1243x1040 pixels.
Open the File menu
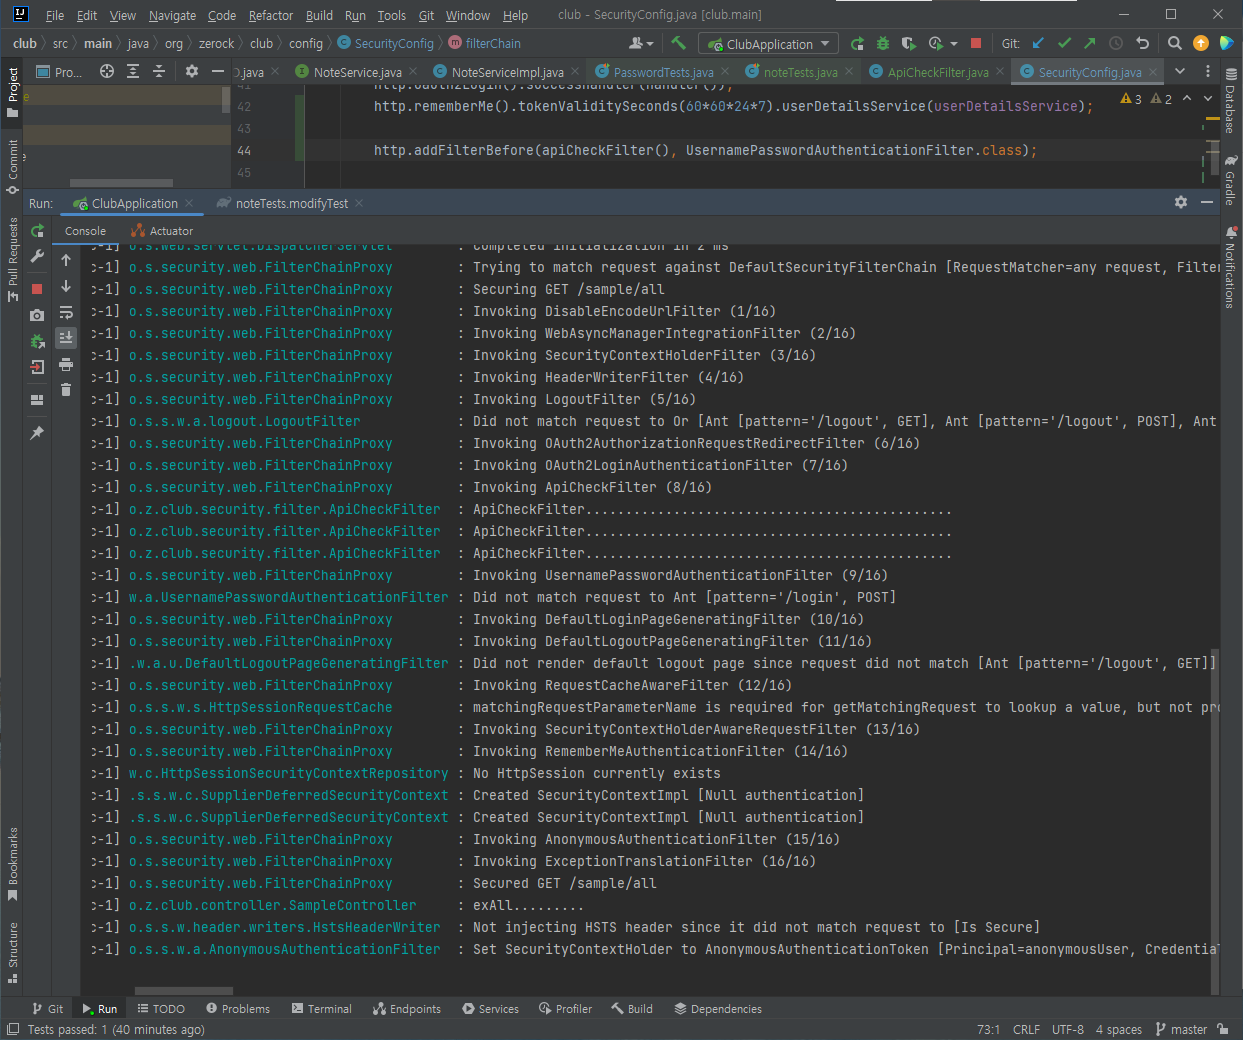[55, 15]
